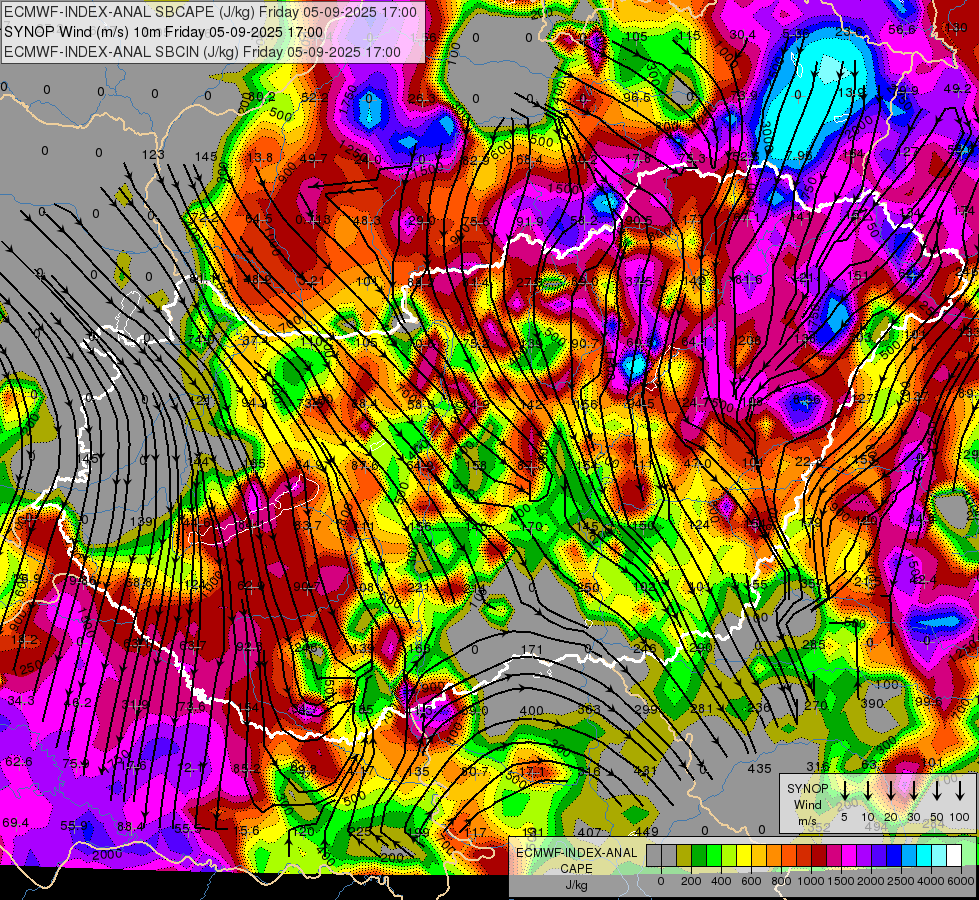Pick the dark green CAPE legend swatch
979x900 pixels.
pos(699,856)
